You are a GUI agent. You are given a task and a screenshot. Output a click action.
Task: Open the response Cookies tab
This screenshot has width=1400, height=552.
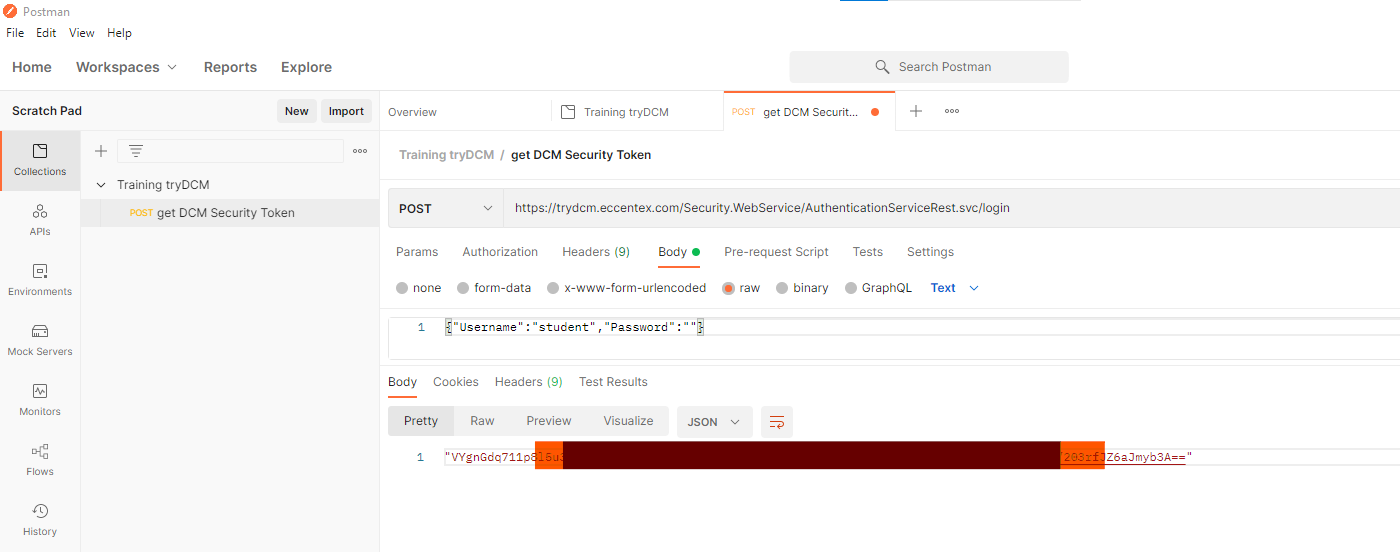click(x=456, y=382)
